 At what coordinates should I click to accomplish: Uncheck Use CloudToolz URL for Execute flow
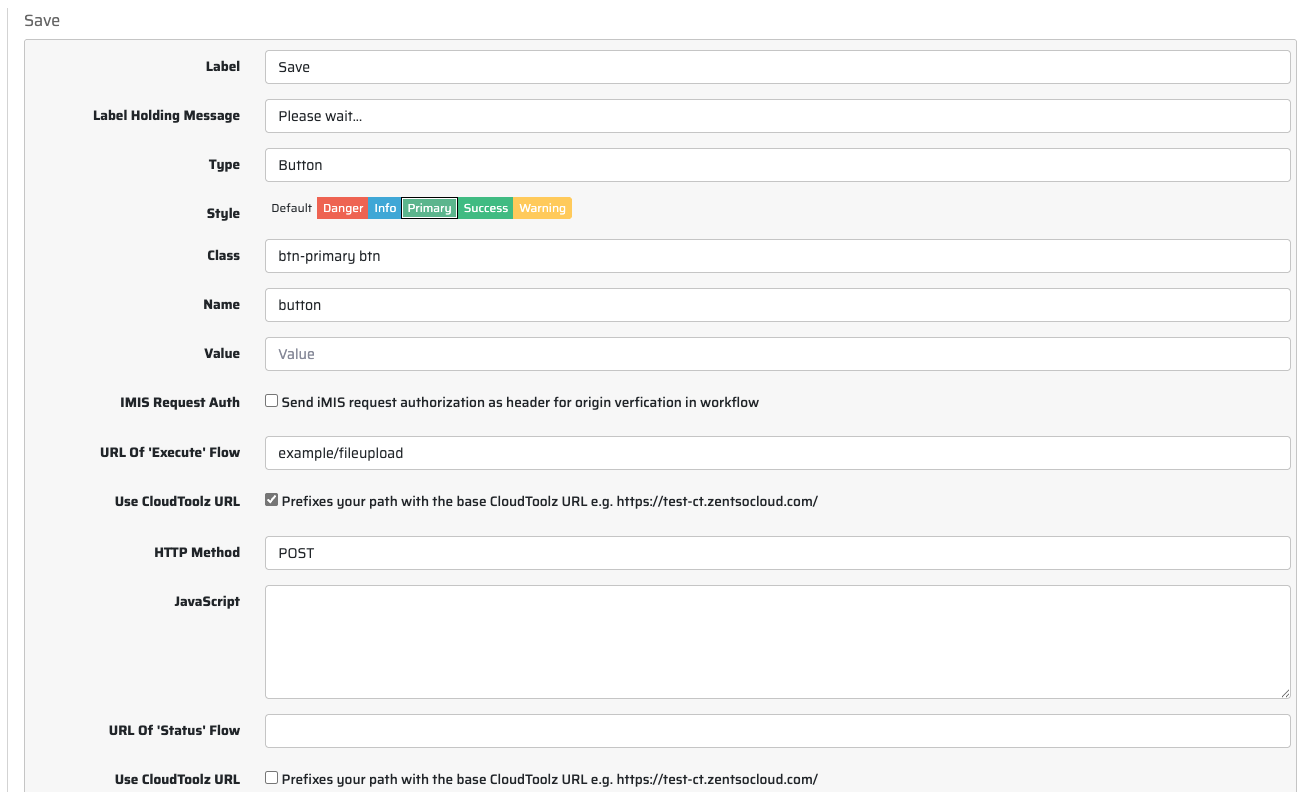pyautogui.click(x=271, y=500)
